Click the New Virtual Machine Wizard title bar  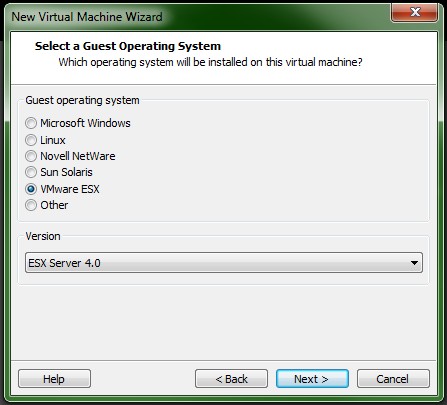pyautogui.click(x=200, y=17)
